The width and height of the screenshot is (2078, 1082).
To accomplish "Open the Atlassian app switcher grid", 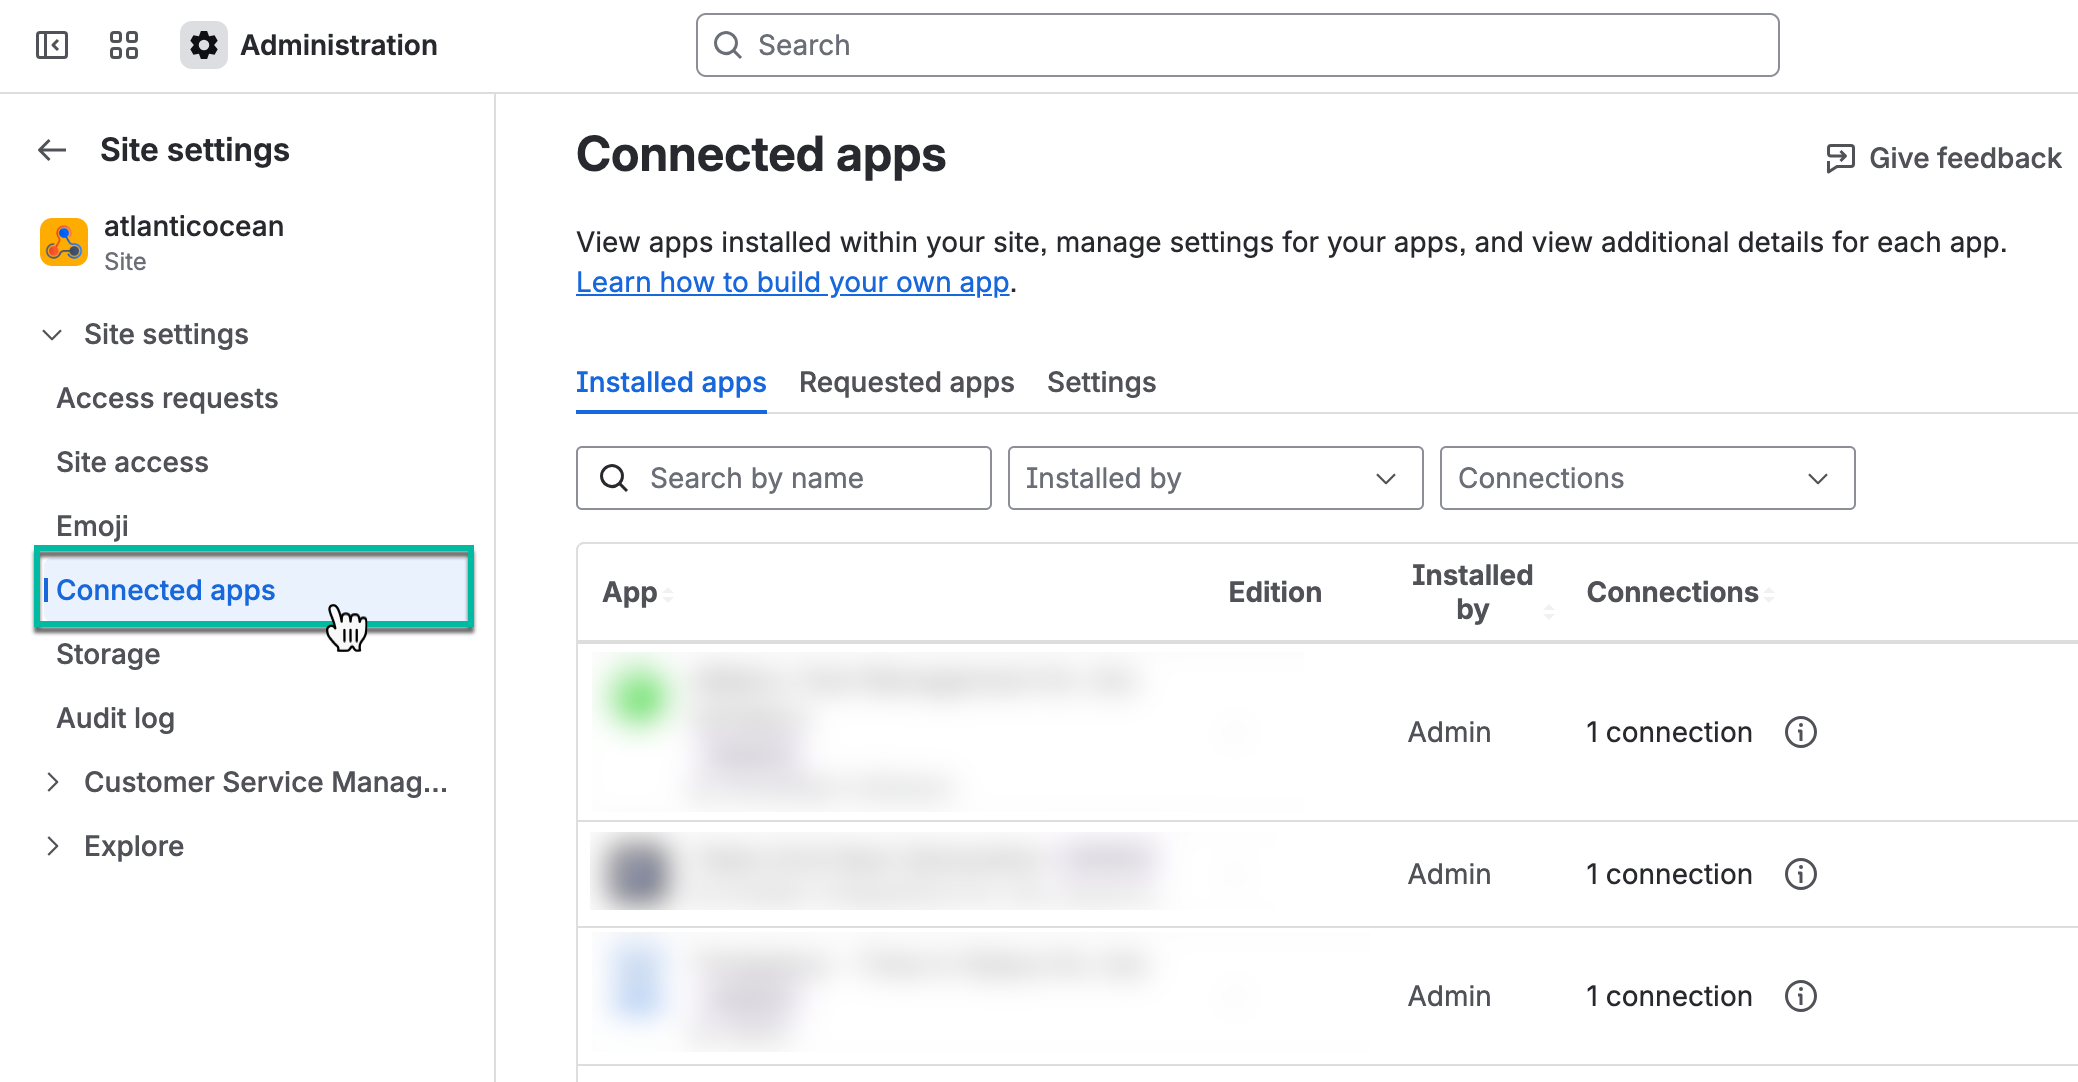I will [123, 45].
